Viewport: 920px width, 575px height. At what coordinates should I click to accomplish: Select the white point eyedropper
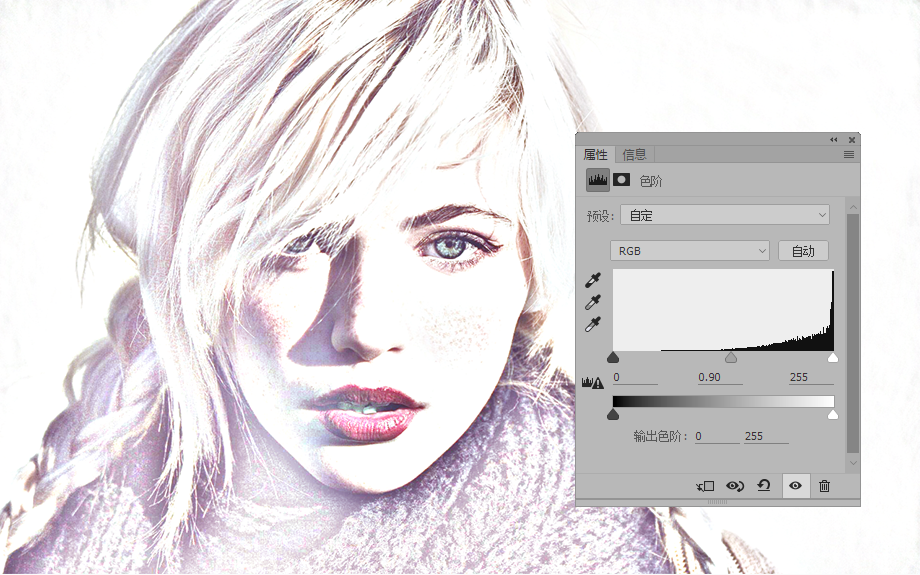click(593, 324)
